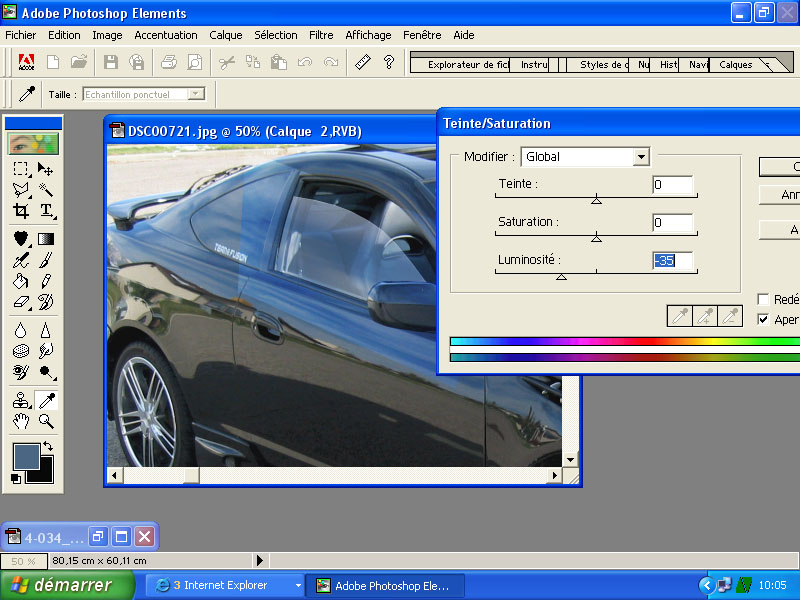Click the Help question mark icon
800x600 pixels.
pyautogui.click(x=389, y=62)
